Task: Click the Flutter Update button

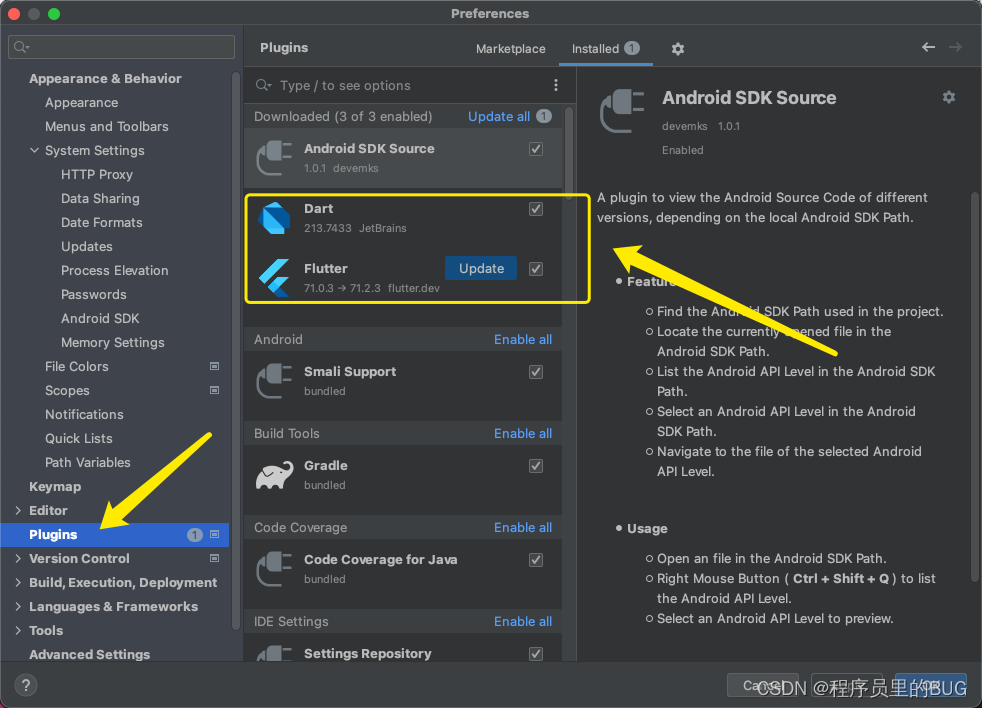Action: 481,268
